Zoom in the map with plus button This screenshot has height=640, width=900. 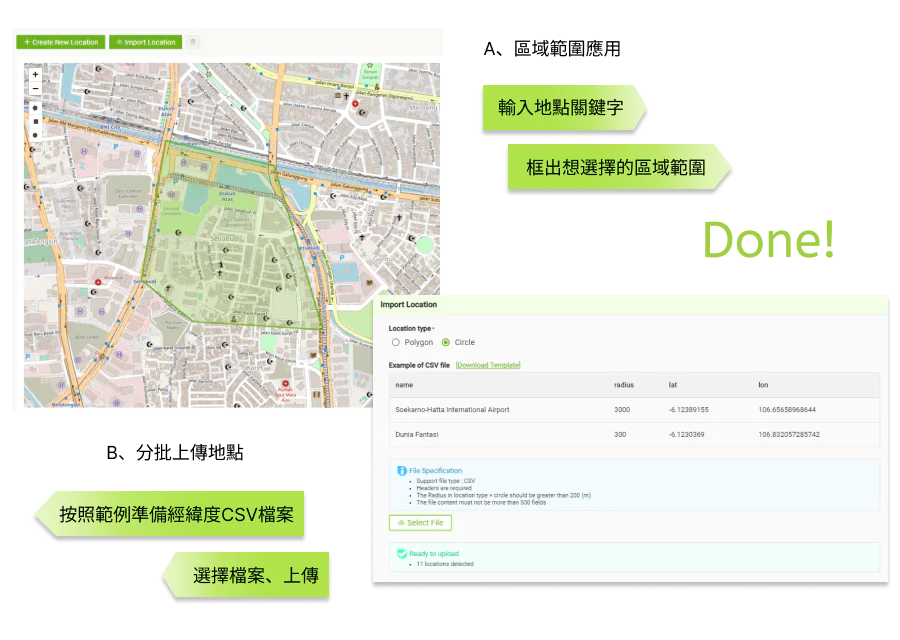(36, 75)
